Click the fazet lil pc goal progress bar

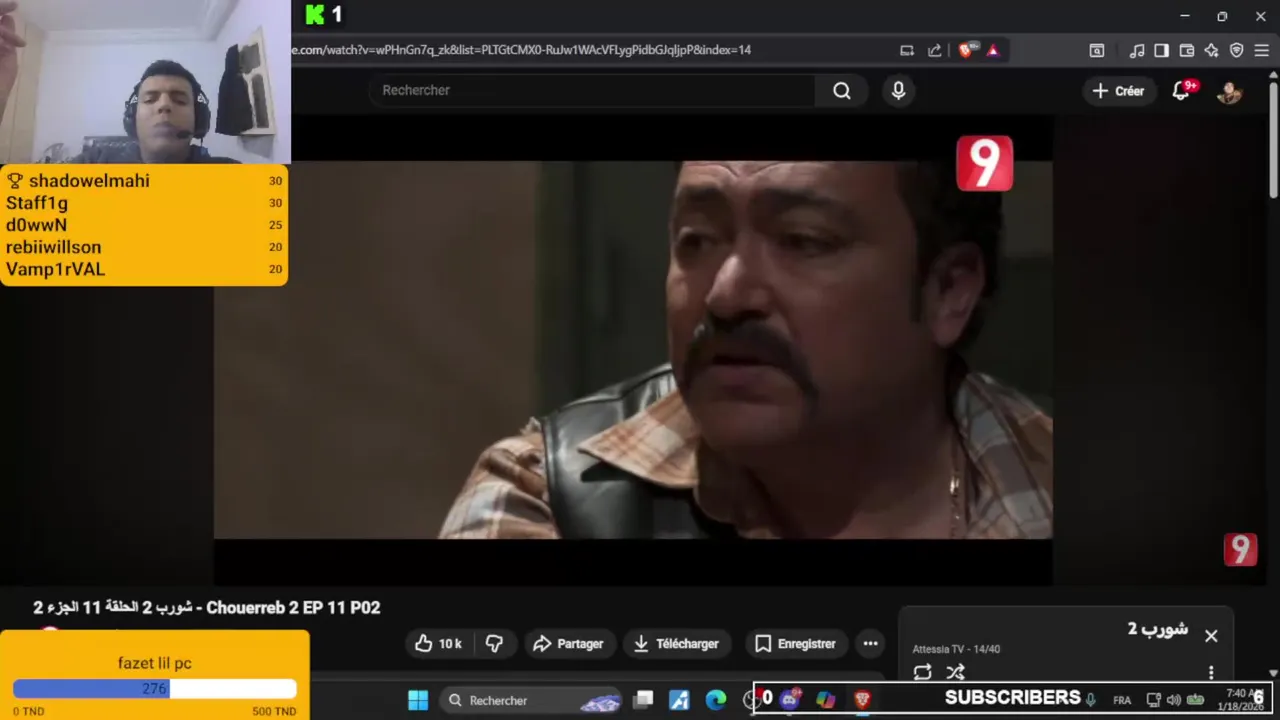coord(155,689)
